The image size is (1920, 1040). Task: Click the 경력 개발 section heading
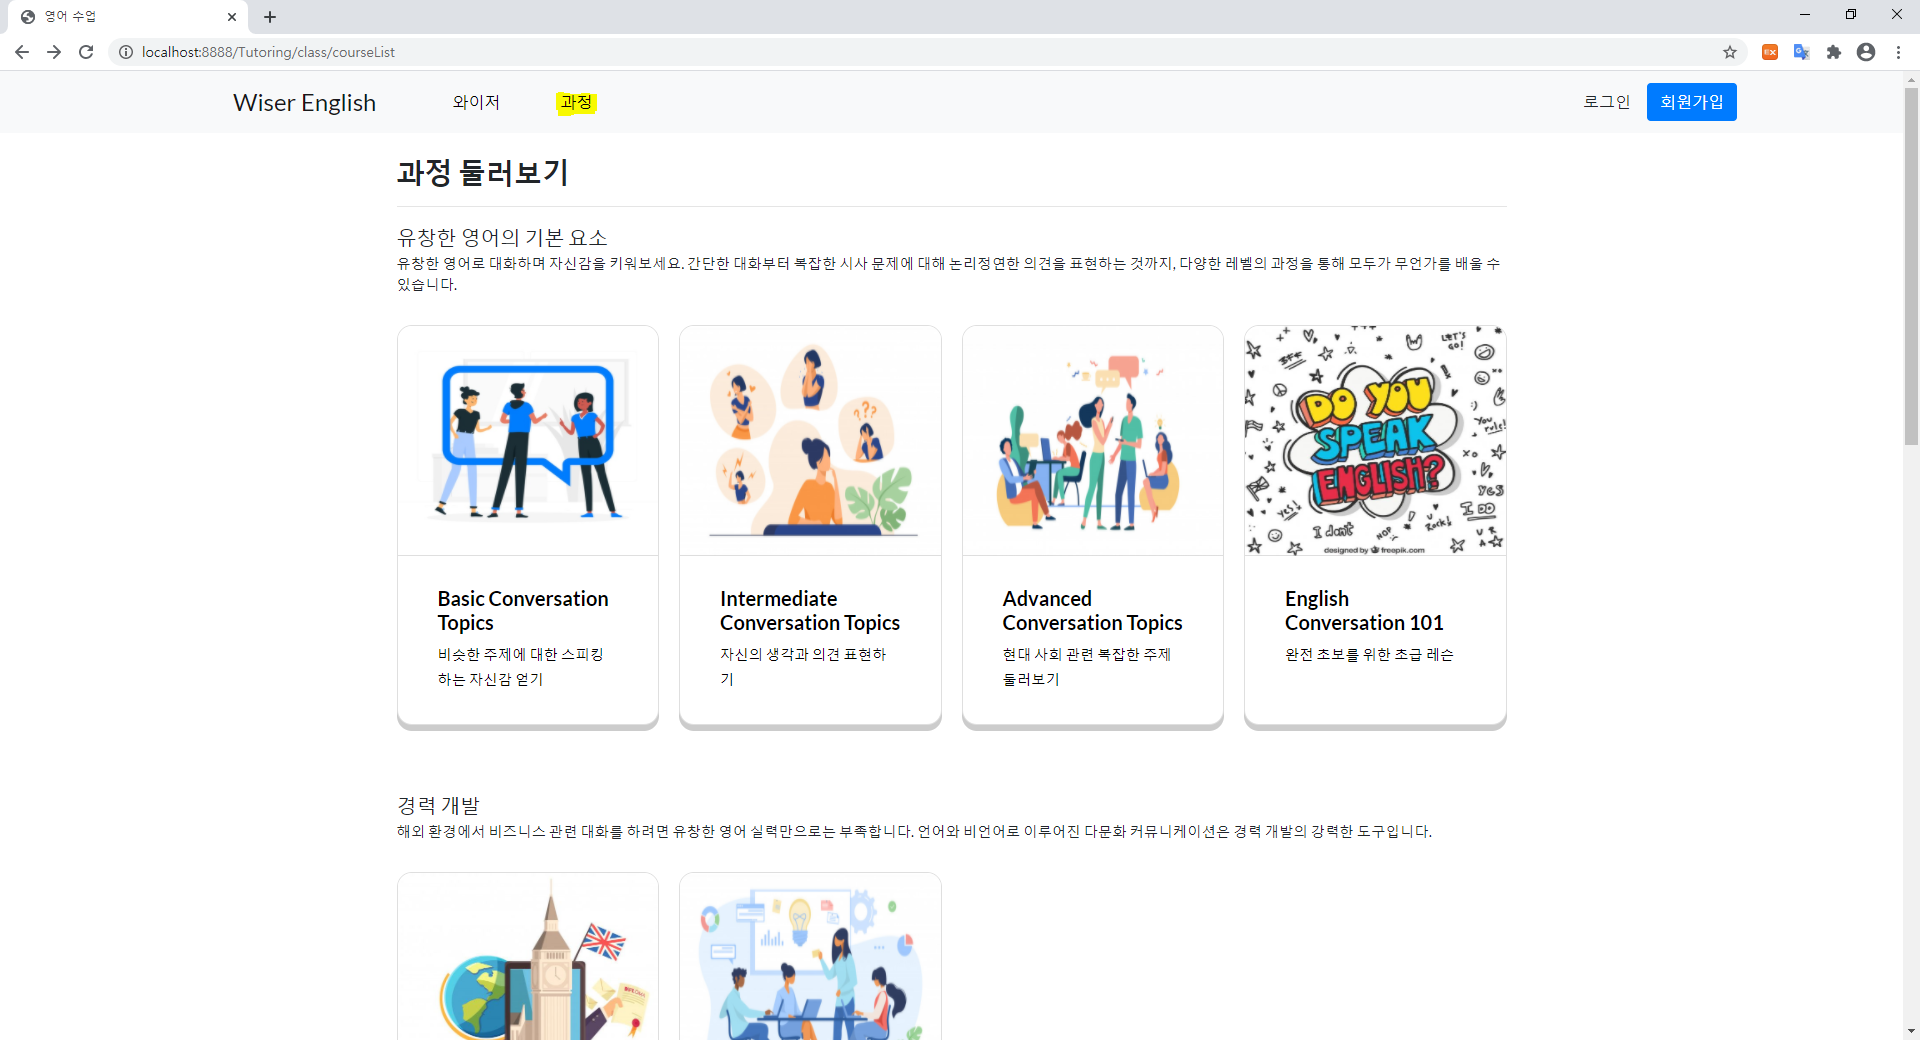[x=438, y=805]
